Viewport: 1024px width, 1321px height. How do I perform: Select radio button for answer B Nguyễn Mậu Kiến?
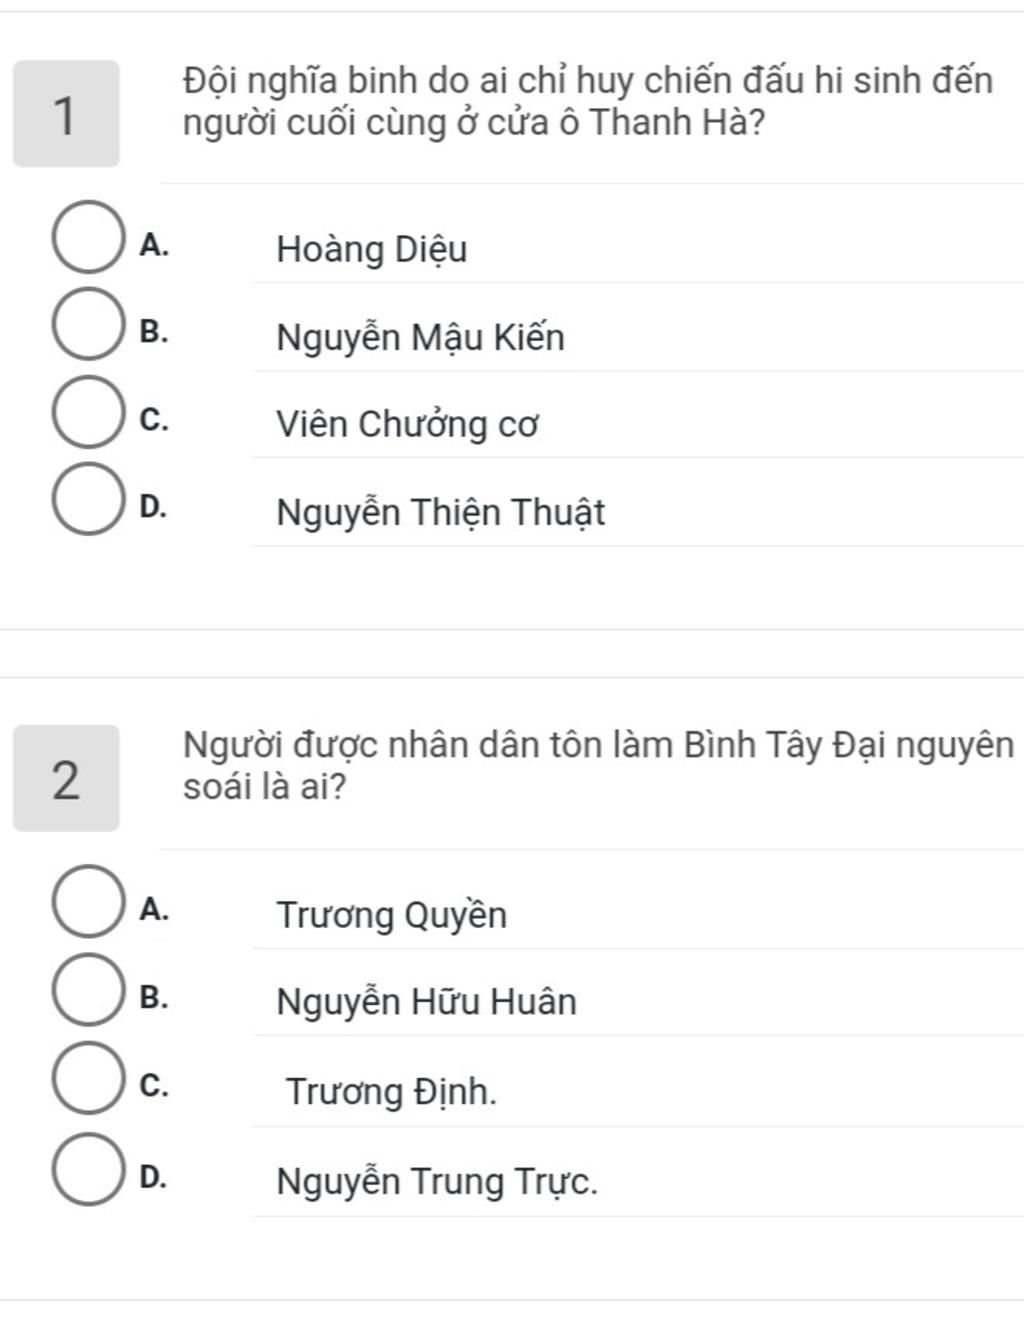pos(87,324)
